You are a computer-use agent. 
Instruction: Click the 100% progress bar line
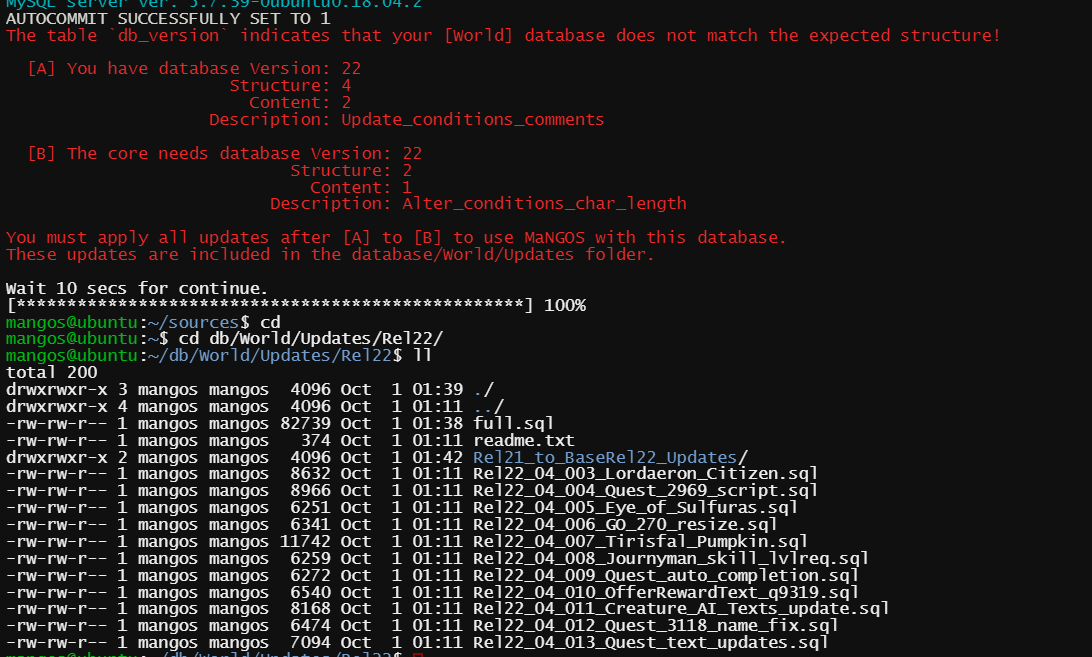click(296, 305)
